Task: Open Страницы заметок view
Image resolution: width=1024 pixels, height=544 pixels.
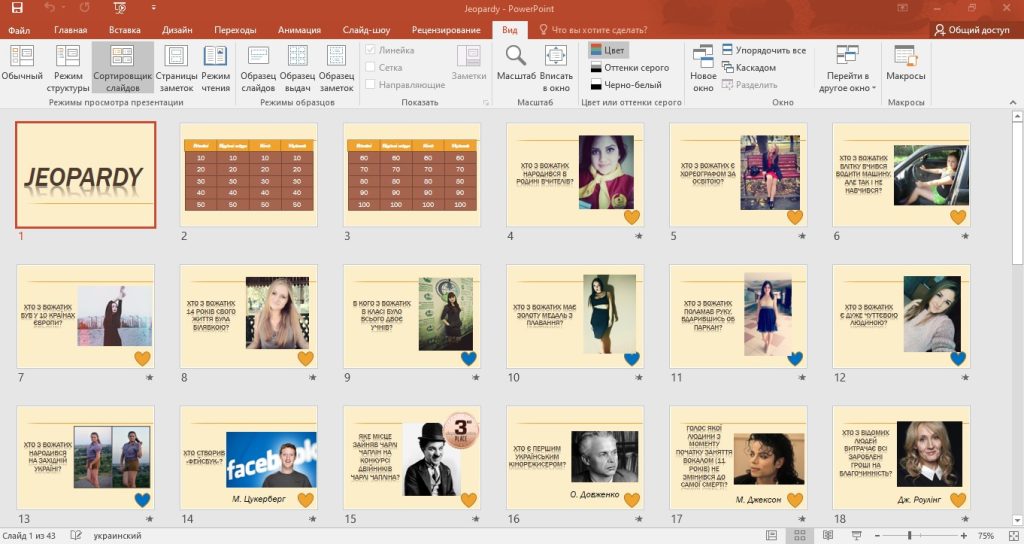Action: (176, 69)
